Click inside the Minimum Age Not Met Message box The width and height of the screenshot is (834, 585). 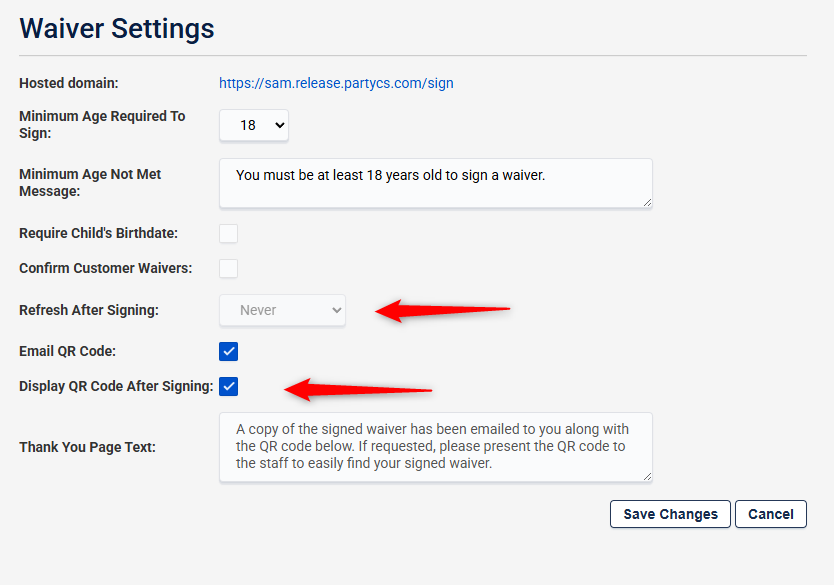435,183
